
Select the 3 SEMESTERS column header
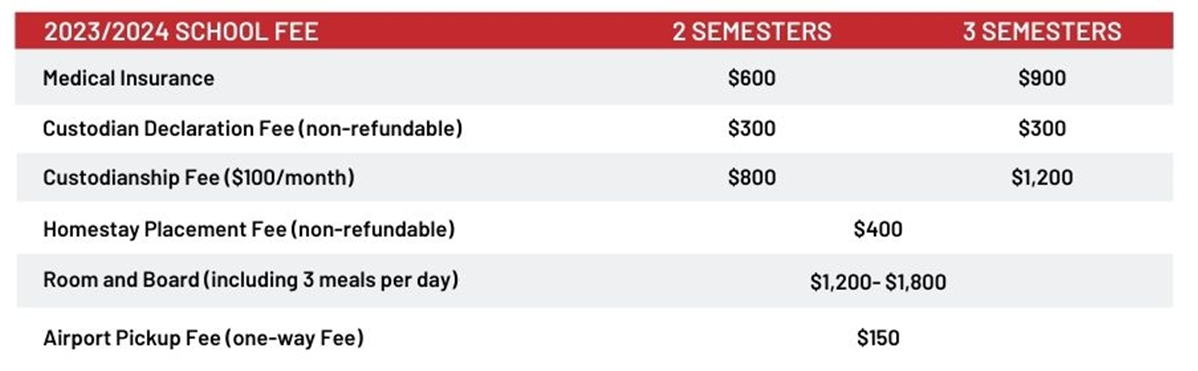1041,31
